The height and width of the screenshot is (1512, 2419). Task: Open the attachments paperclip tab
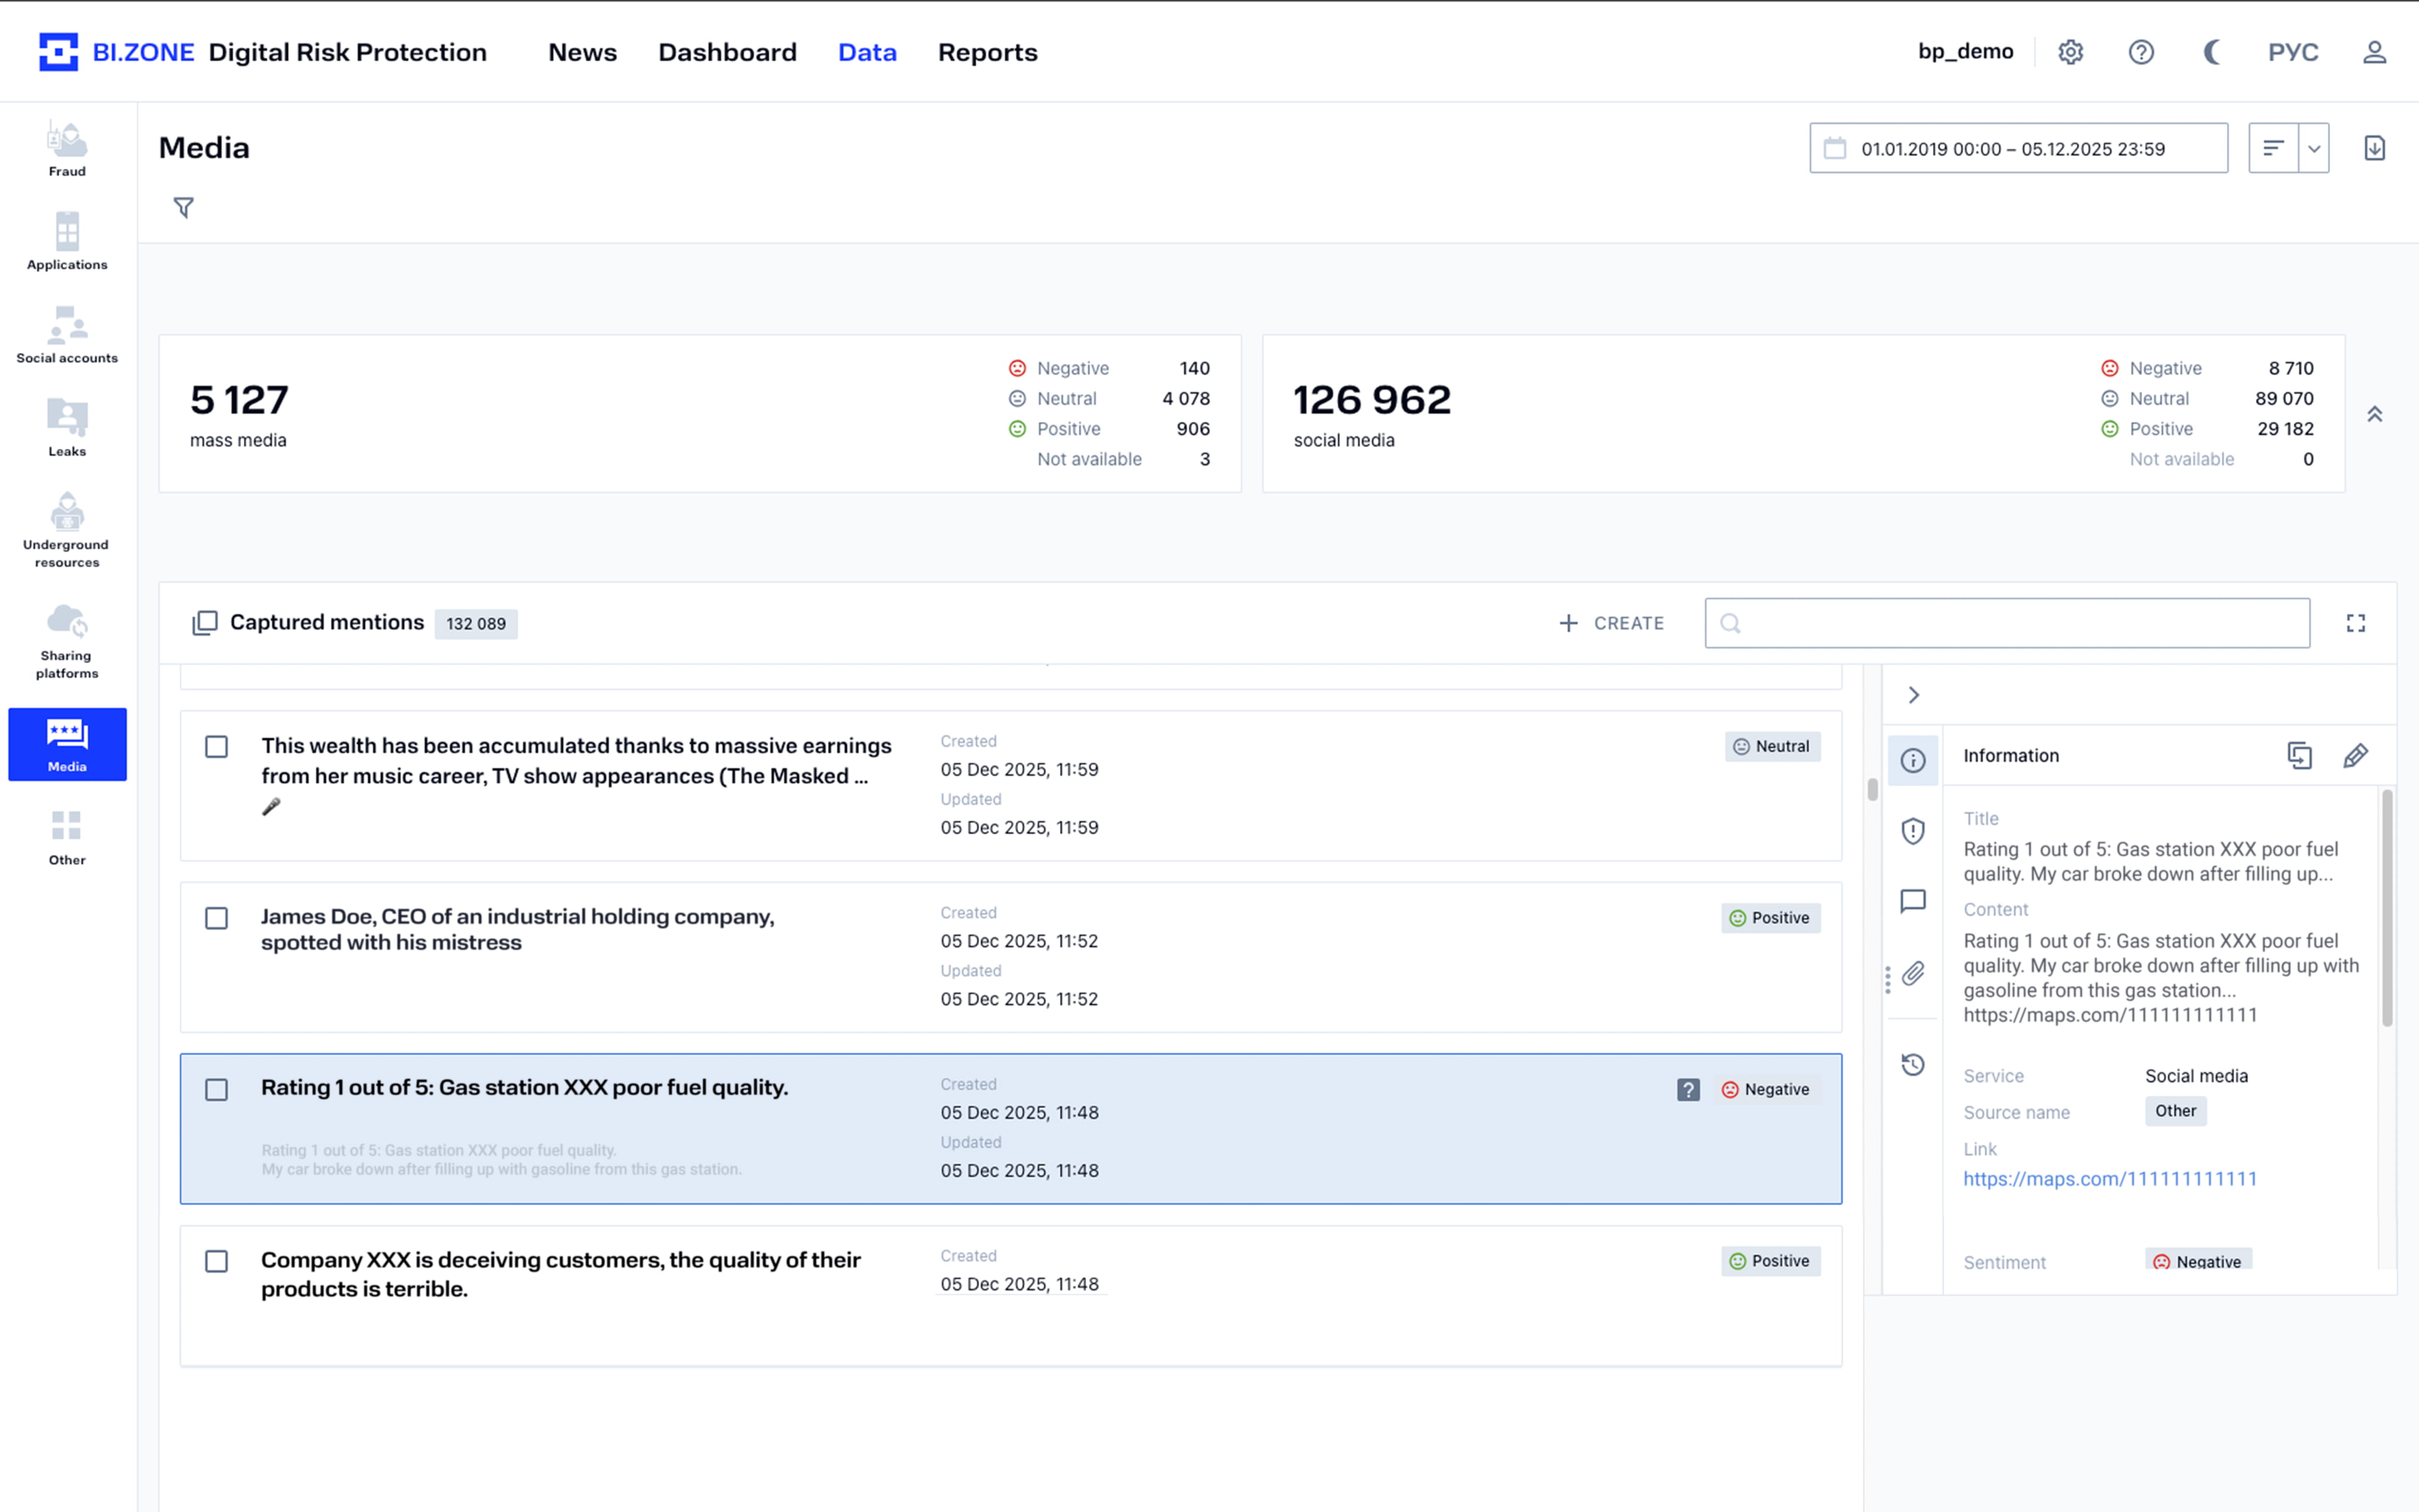tap(1913, 973)
